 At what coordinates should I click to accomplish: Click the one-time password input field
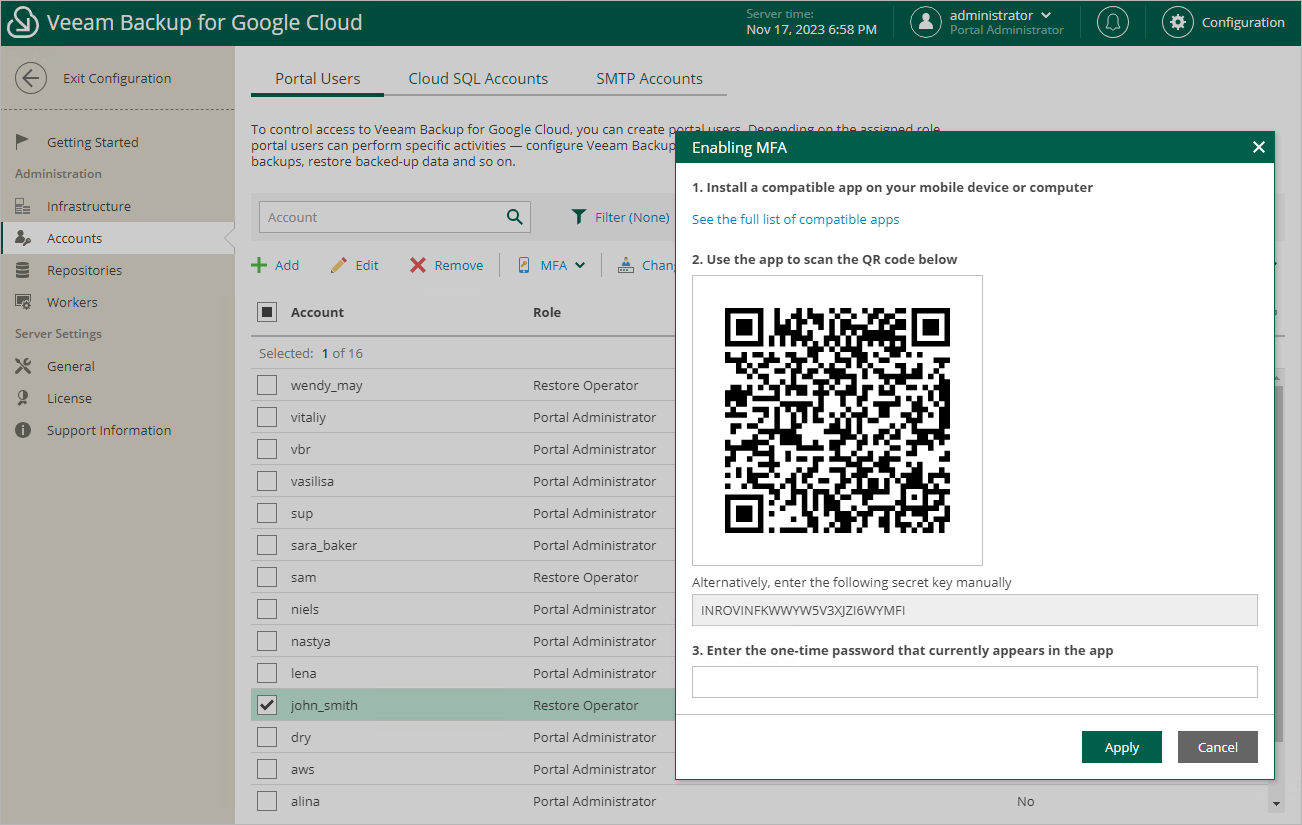974,682
